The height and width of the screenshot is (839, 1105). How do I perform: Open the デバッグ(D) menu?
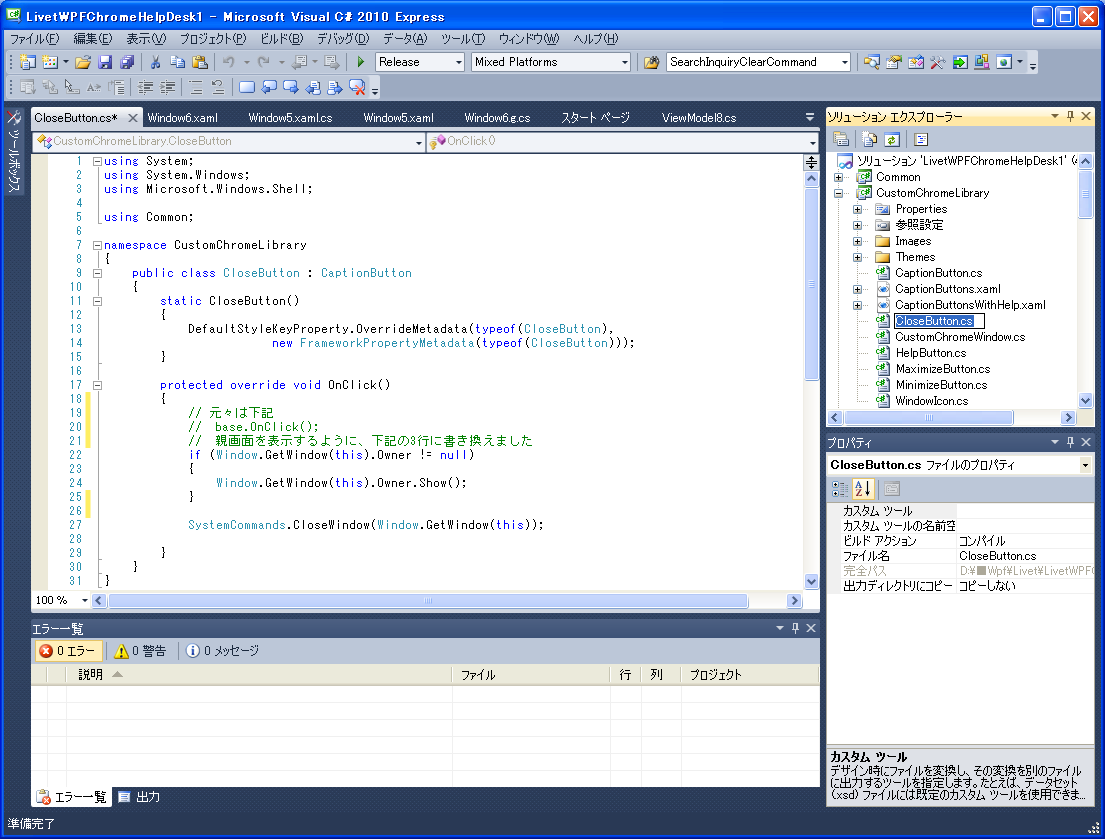point(342,39)
